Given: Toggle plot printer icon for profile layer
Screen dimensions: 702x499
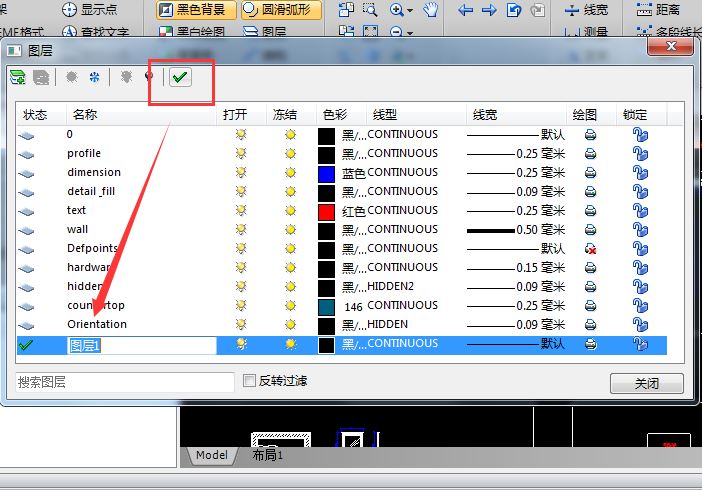Looking at the screenshot, I should [x=591, y=154].
